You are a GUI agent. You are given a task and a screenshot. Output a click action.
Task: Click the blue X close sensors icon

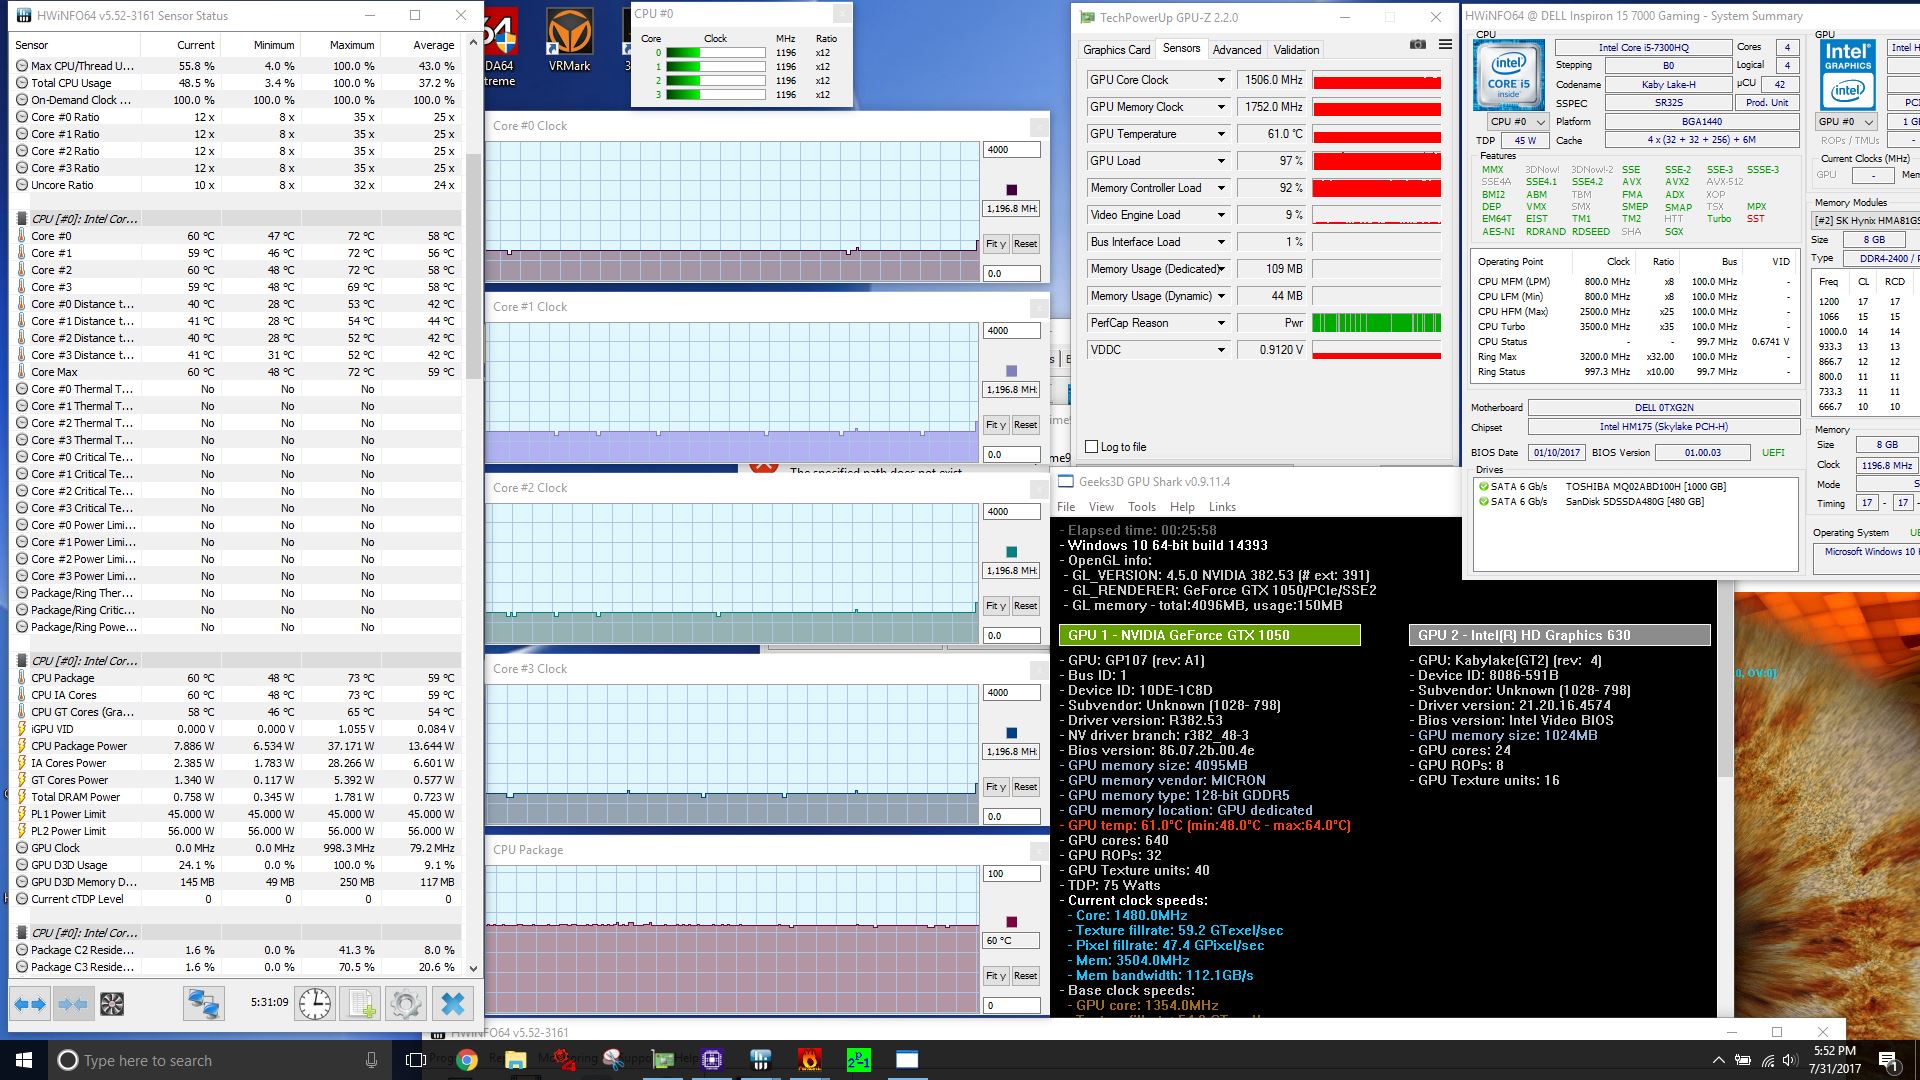(x=452, y=1003)
